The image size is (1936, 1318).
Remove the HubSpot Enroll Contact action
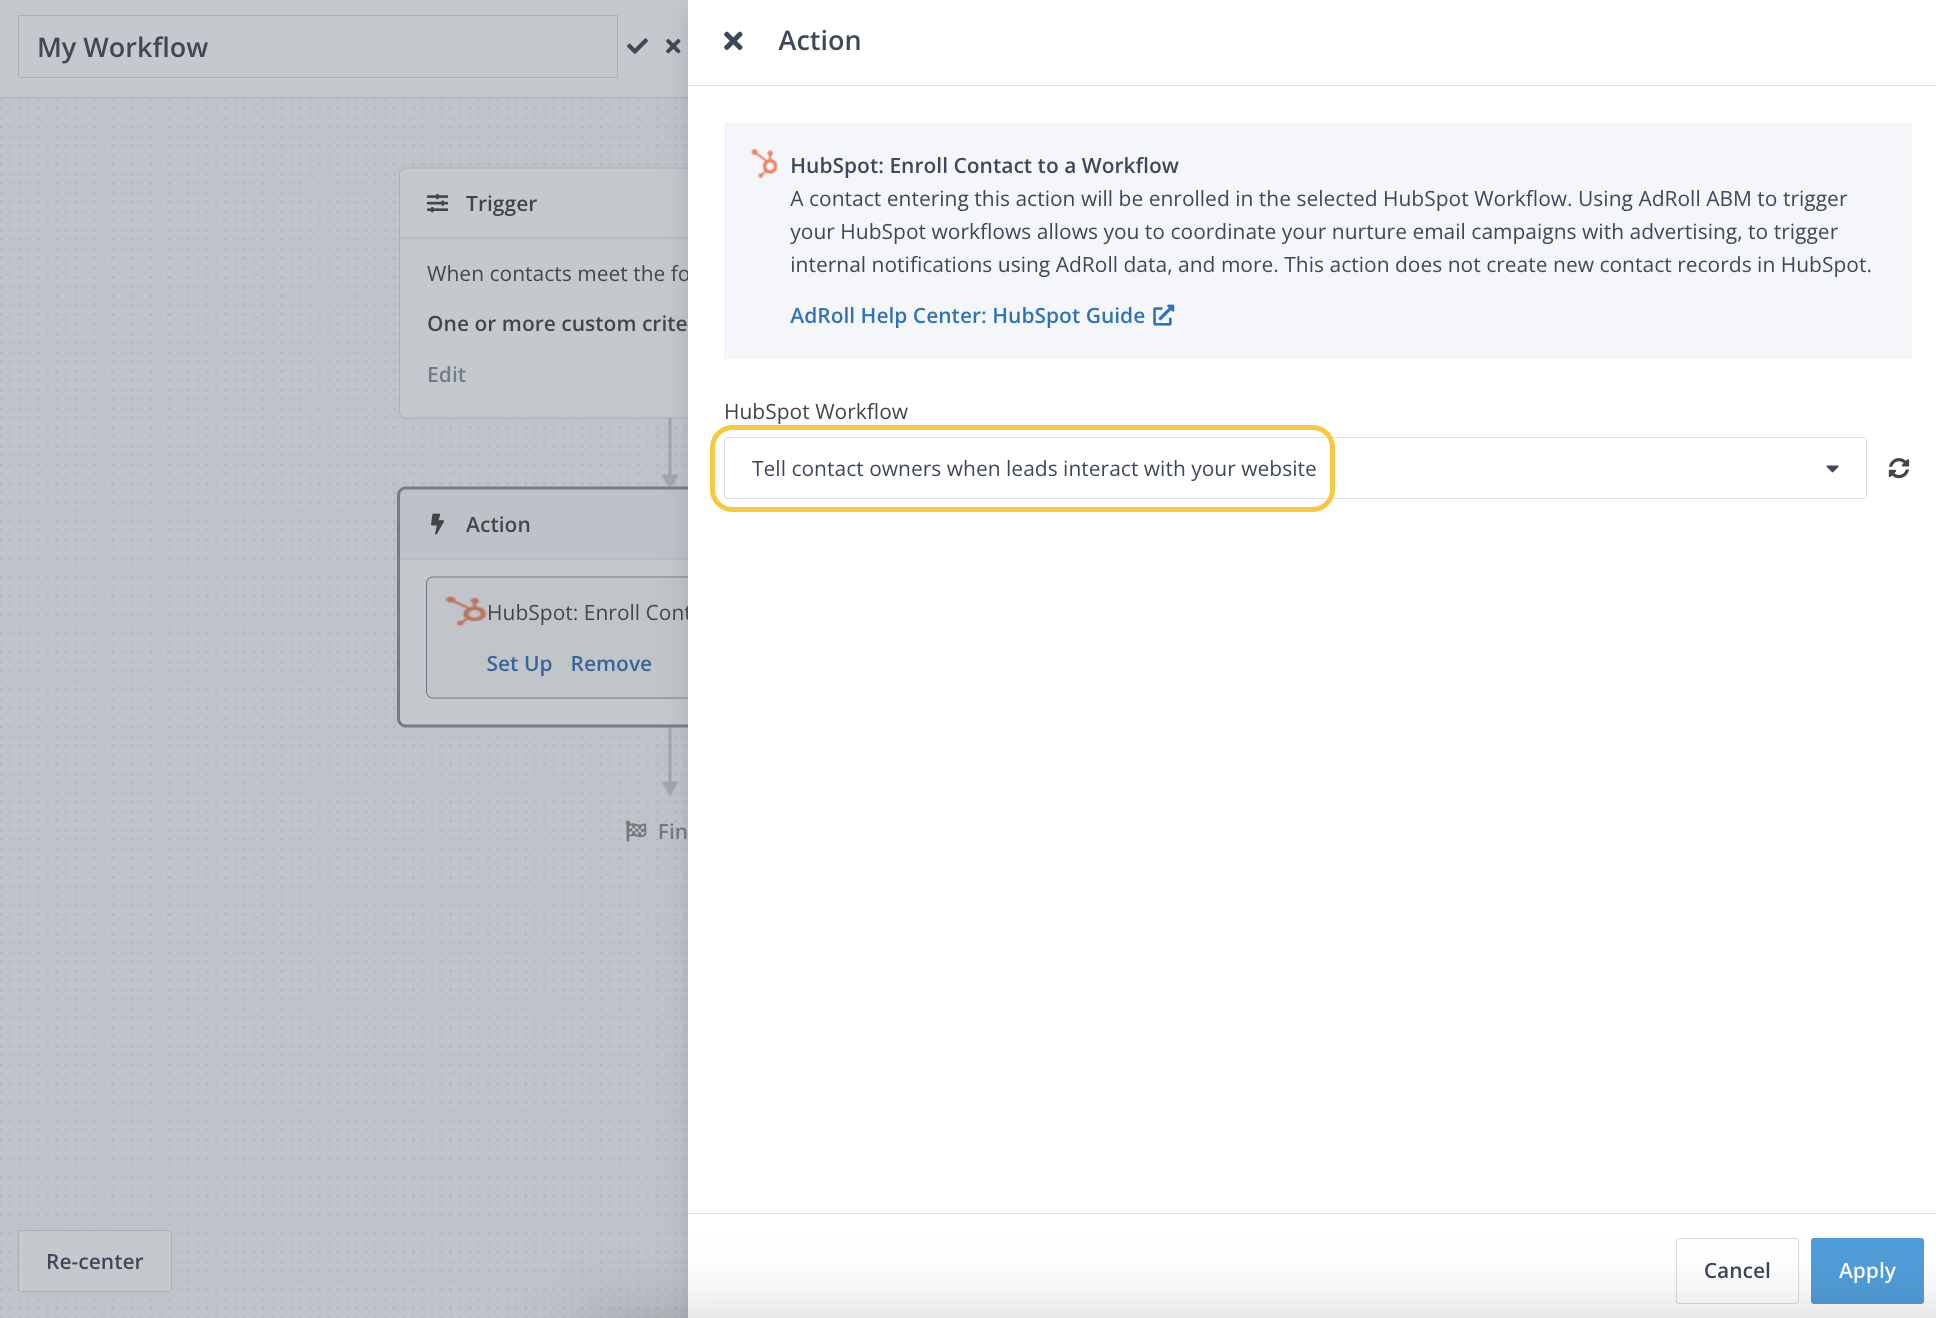pos(611,664)
